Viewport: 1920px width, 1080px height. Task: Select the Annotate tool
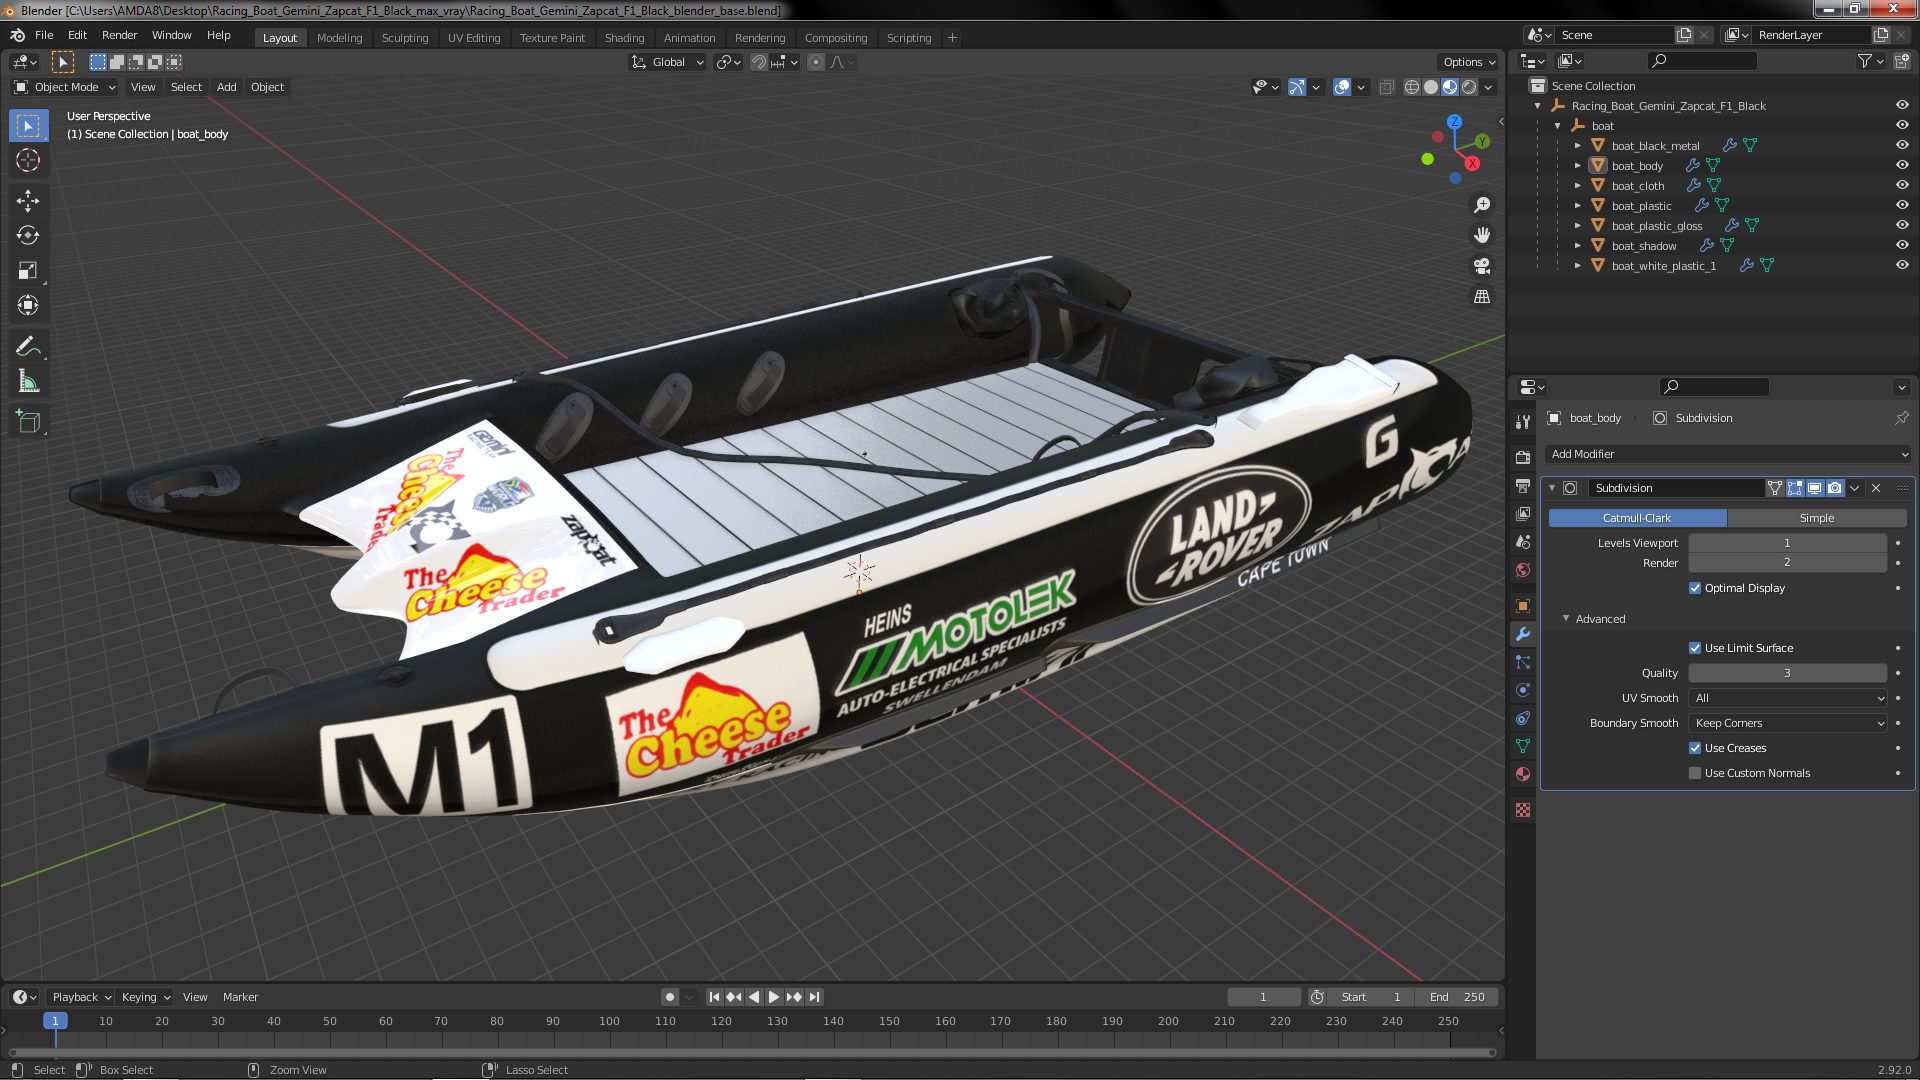[x=28, y=347]
